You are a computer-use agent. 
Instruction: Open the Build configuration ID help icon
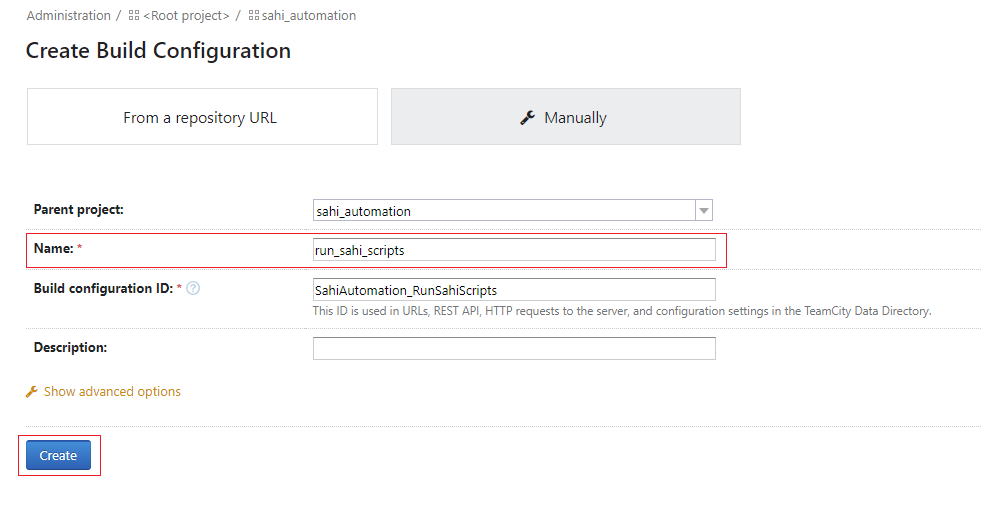(x=193, y=288)
